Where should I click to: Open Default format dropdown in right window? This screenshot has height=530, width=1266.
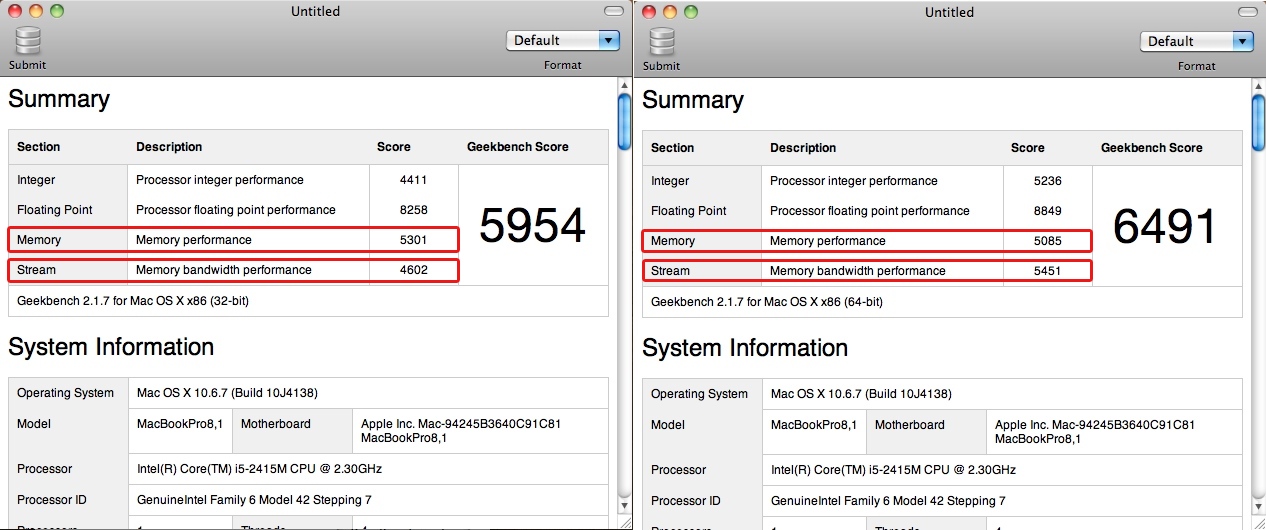[x=1197, y=41]
